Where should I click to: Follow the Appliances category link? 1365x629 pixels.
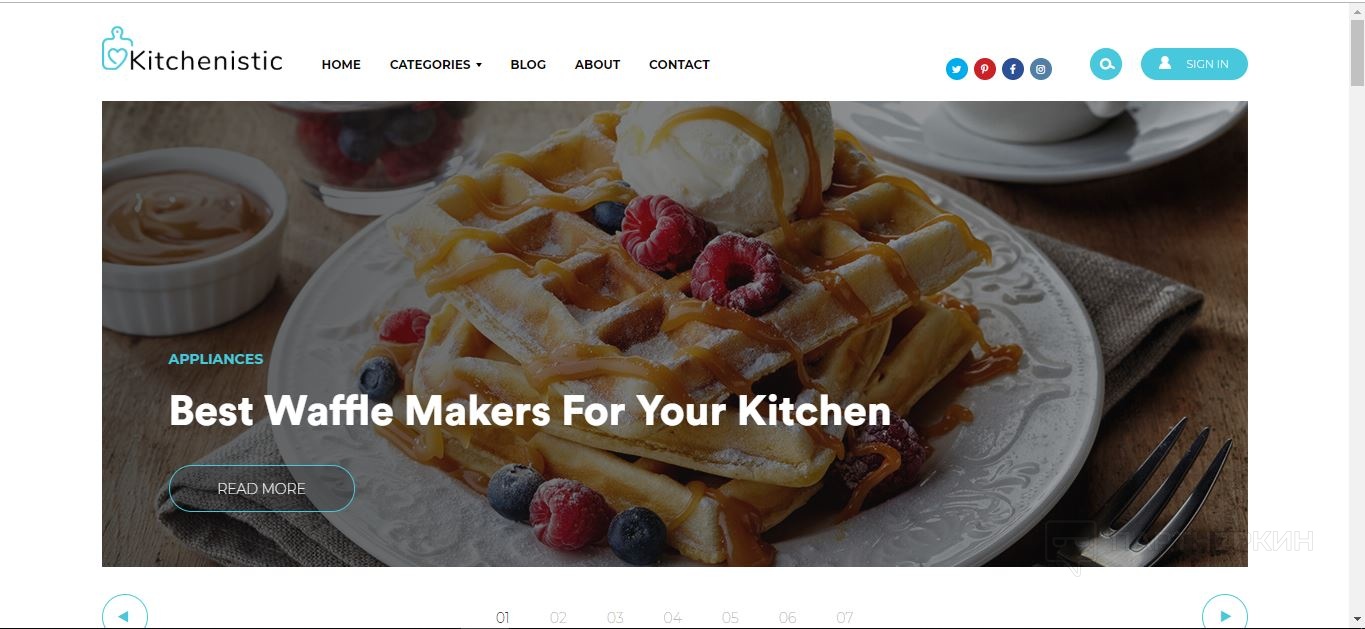216,359
